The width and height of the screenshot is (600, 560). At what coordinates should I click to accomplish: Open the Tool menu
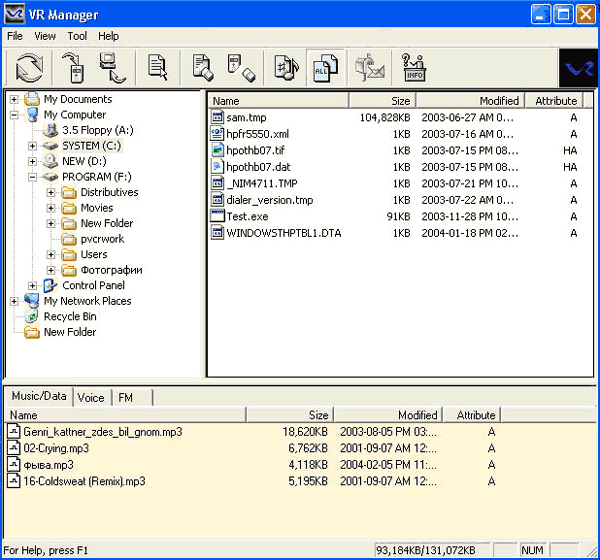coord(77,36)
